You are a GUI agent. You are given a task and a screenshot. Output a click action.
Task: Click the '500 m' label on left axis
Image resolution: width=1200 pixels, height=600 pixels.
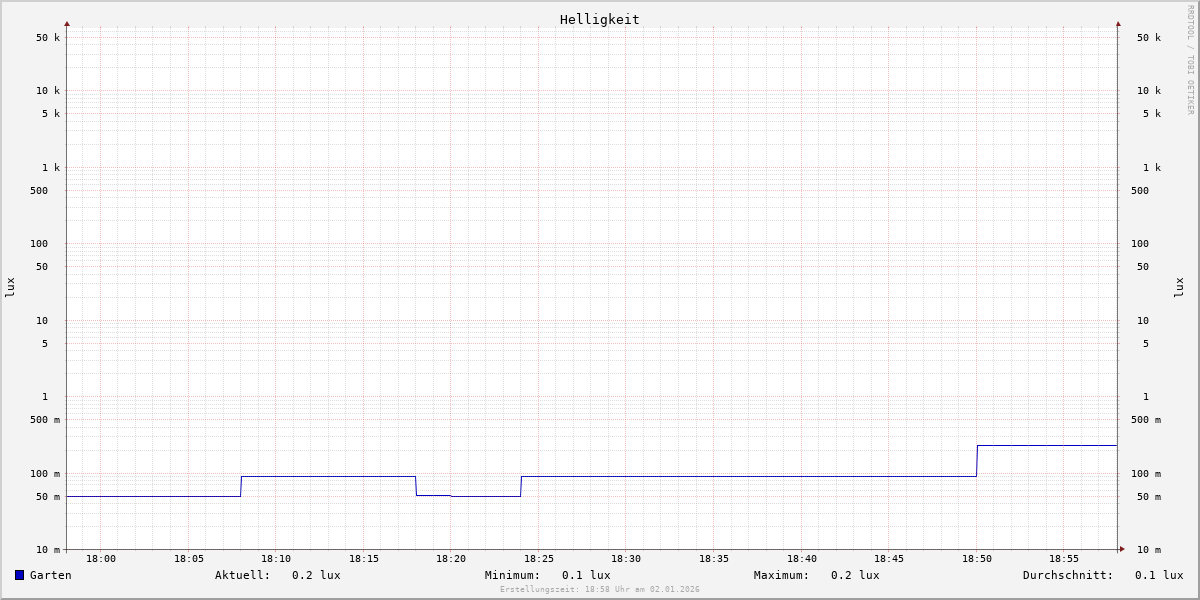pos(45,420)
